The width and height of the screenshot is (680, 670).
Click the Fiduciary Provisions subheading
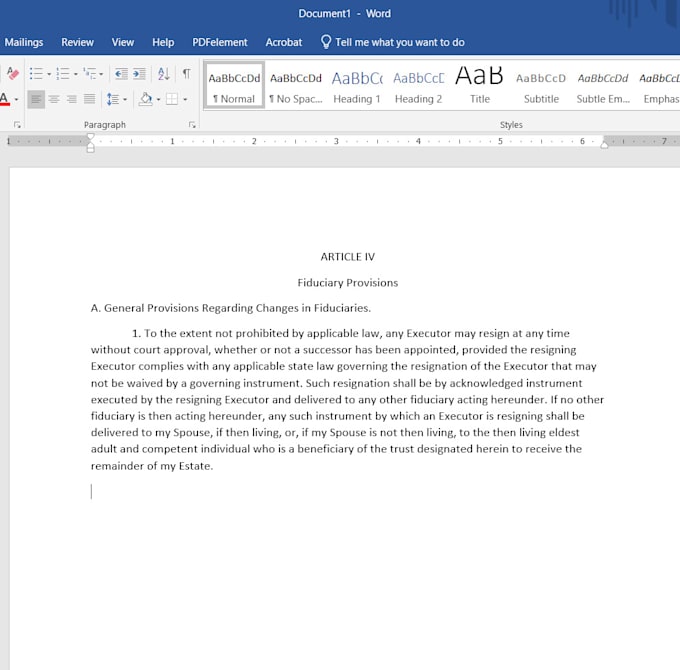tap(347, 283)
